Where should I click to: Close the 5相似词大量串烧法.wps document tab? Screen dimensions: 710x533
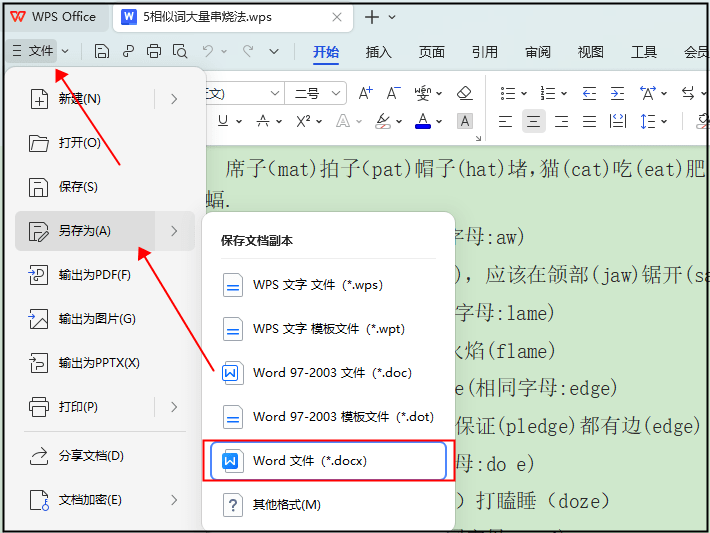[x=337, y=17]
